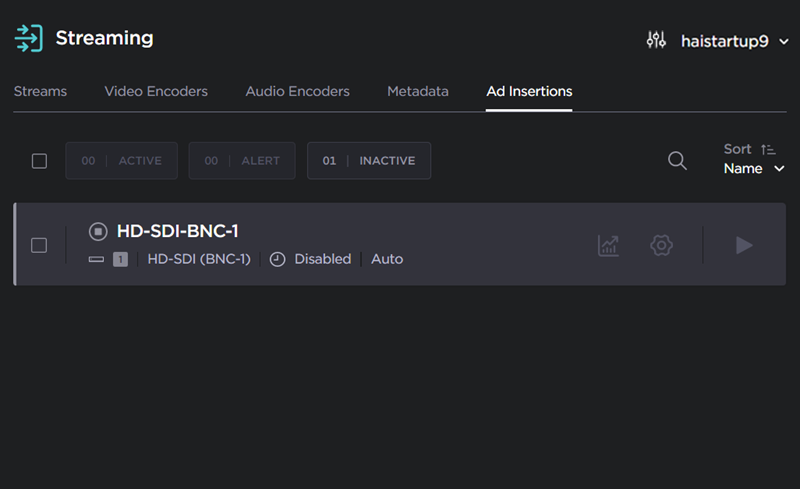The height and width of the screenshot is (489, 800).
Task: Open settings gear for HD-SDI-BNC-1
Action: (661, 245)
